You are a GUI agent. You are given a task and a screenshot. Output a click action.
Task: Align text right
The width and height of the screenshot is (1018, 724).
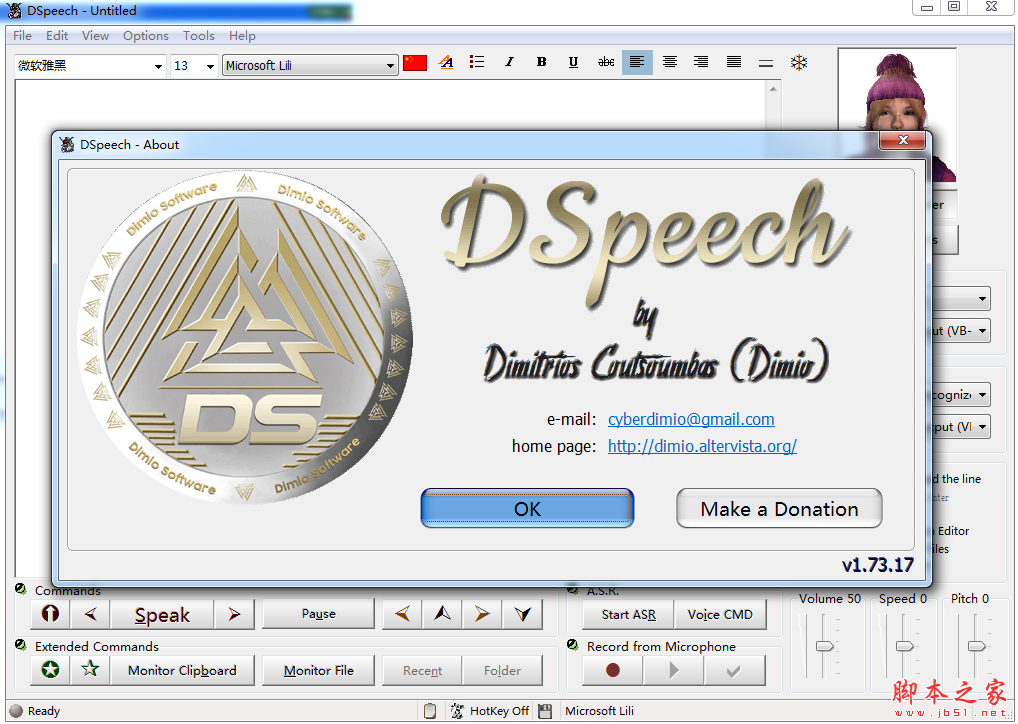[701, 62]
